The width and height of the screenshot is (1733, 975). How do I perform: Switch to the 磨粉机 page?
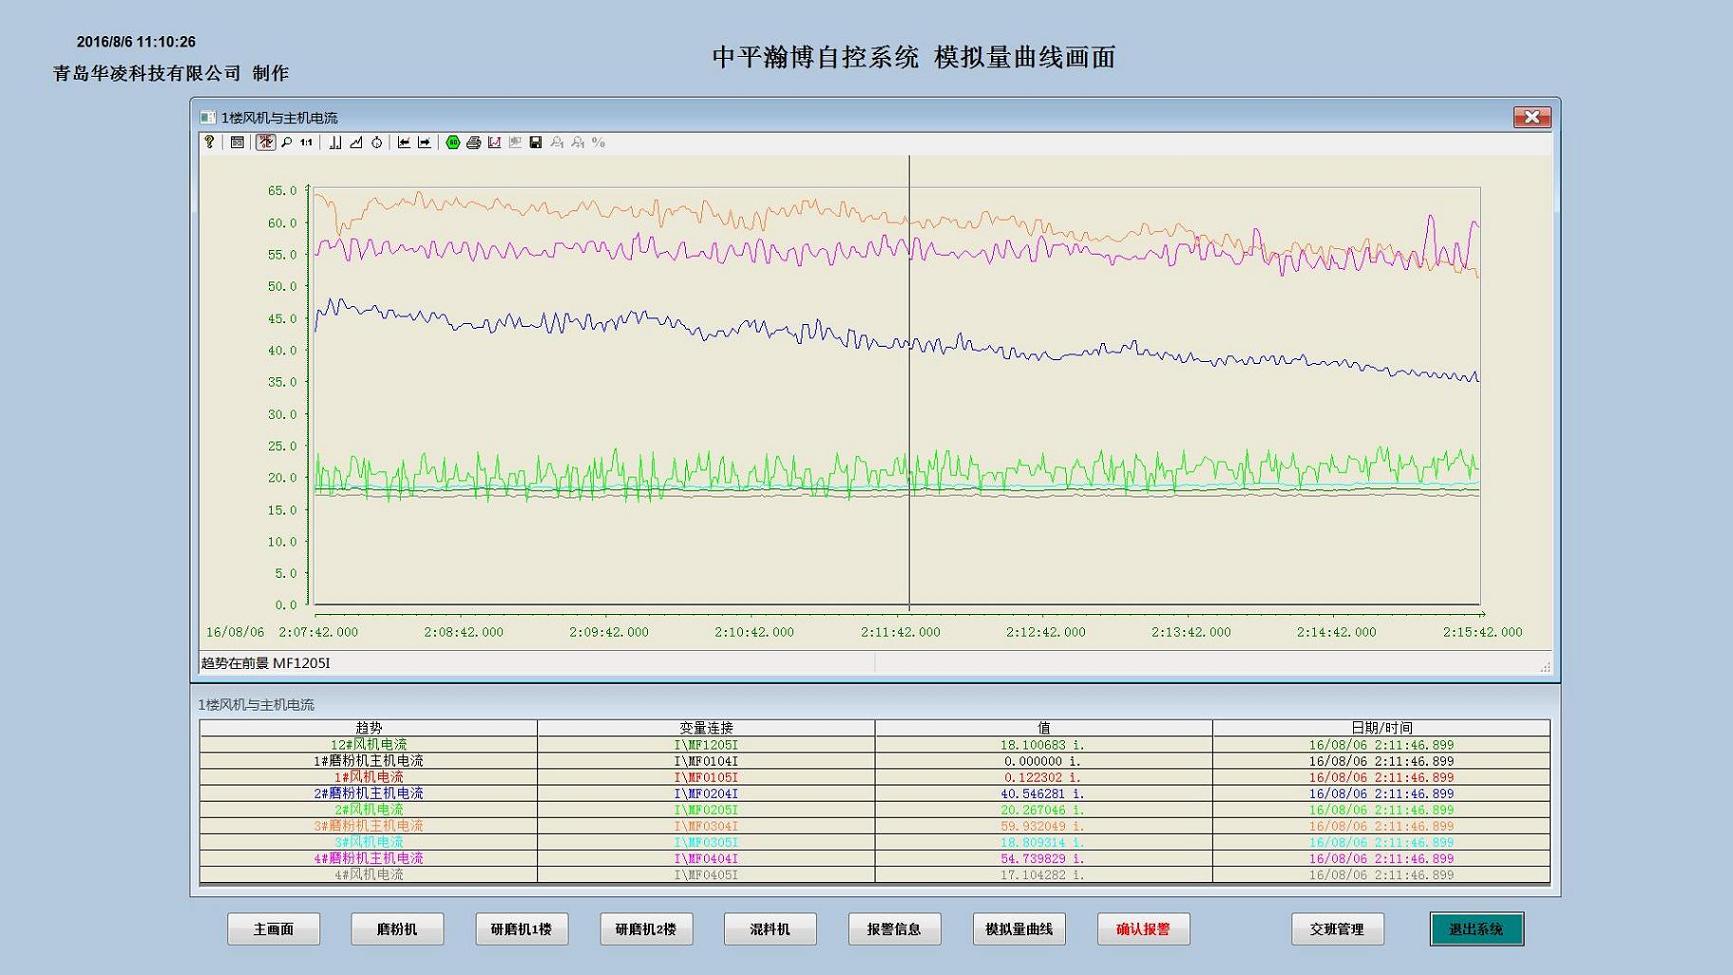(x=397, y=929)
